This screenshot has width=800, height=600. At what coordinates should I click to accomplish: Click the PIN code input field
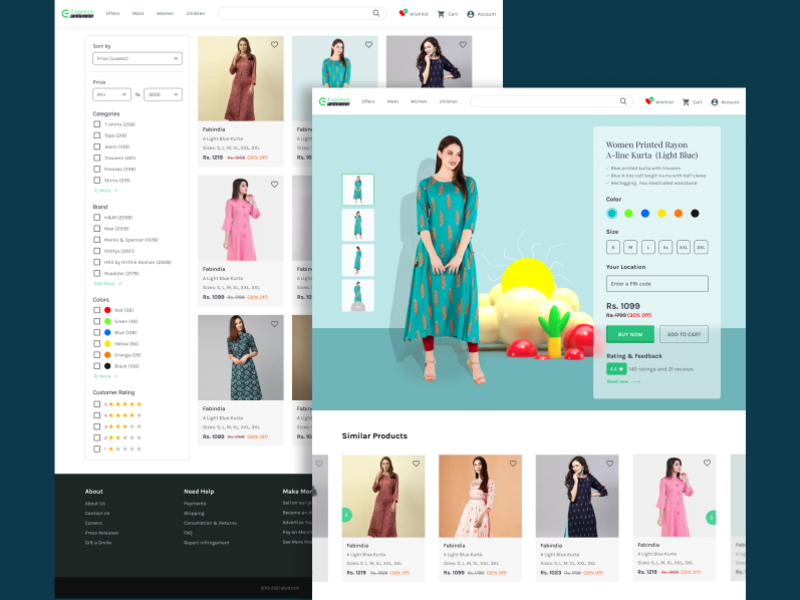click(656, 284)
